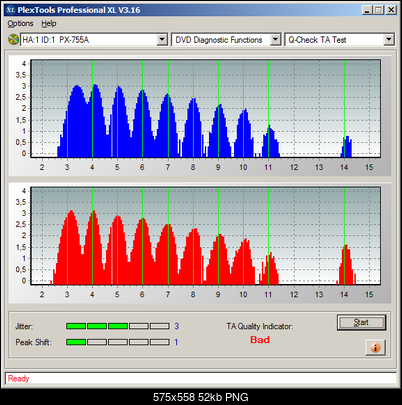
Task: Click the Bad quality result text
Action: click(260, 340)
